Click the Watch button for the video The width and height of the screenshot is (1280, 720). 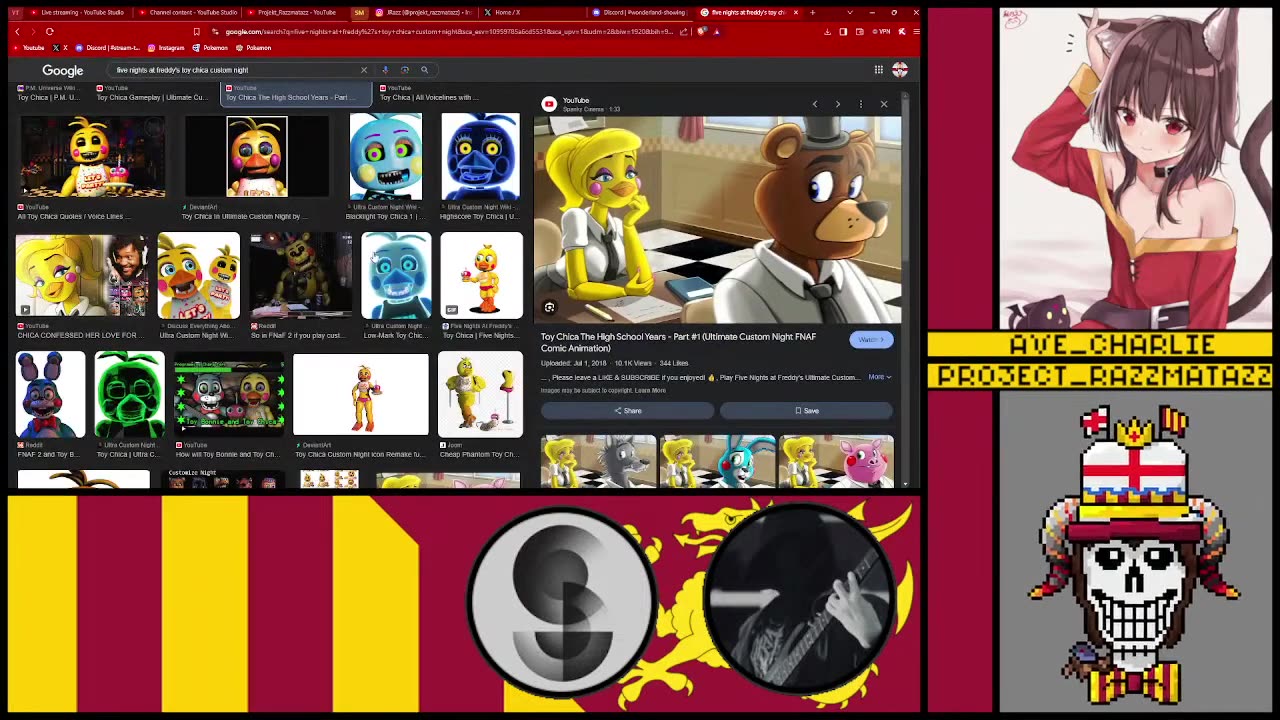tap(870, 340)
